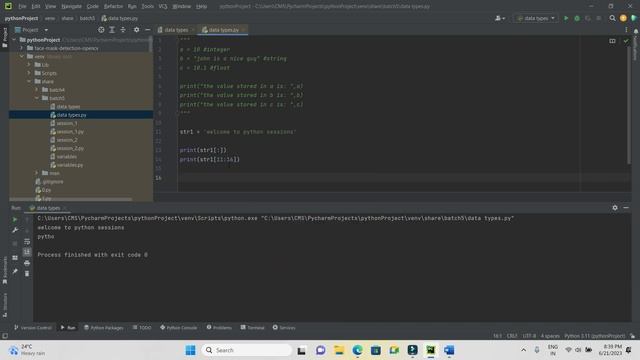
Task: Select variables.py in project tree
Action: tap(69, 165)
